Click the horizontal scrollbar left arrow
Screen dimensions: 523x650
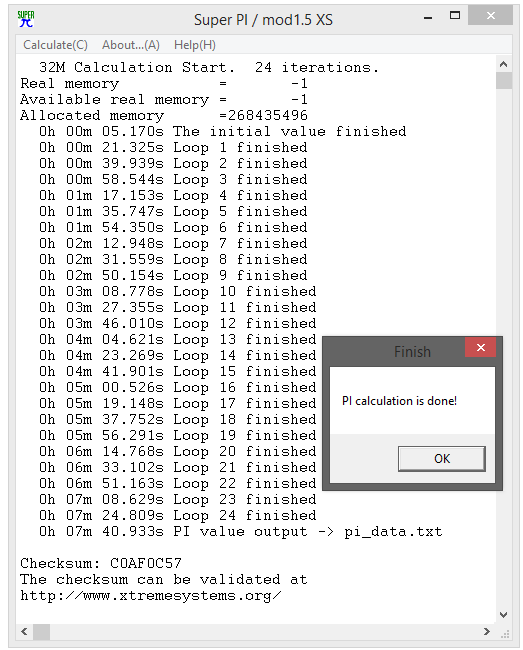pyautogui.click(x=24, y=632)
